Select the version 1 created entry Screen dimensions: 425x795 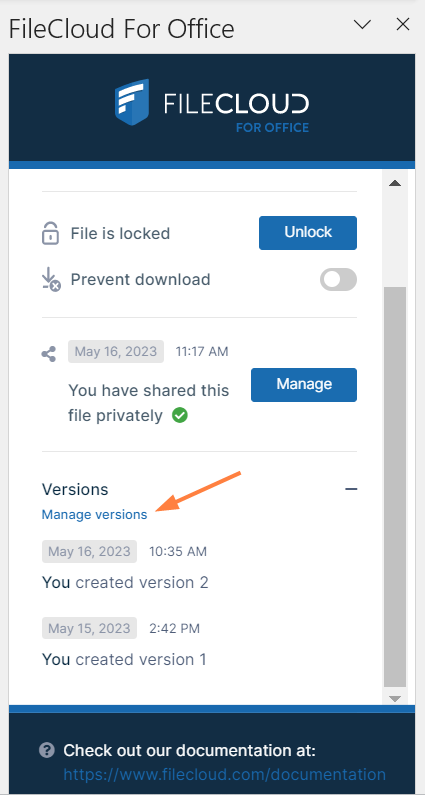point(124,659)
